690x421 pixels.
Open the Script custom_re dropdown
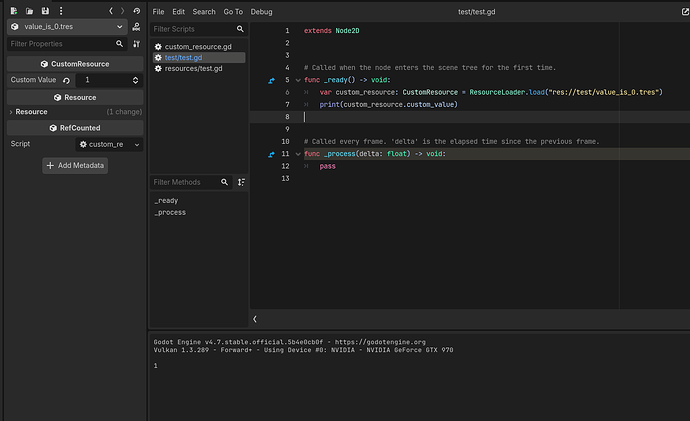tap(109, 144)
